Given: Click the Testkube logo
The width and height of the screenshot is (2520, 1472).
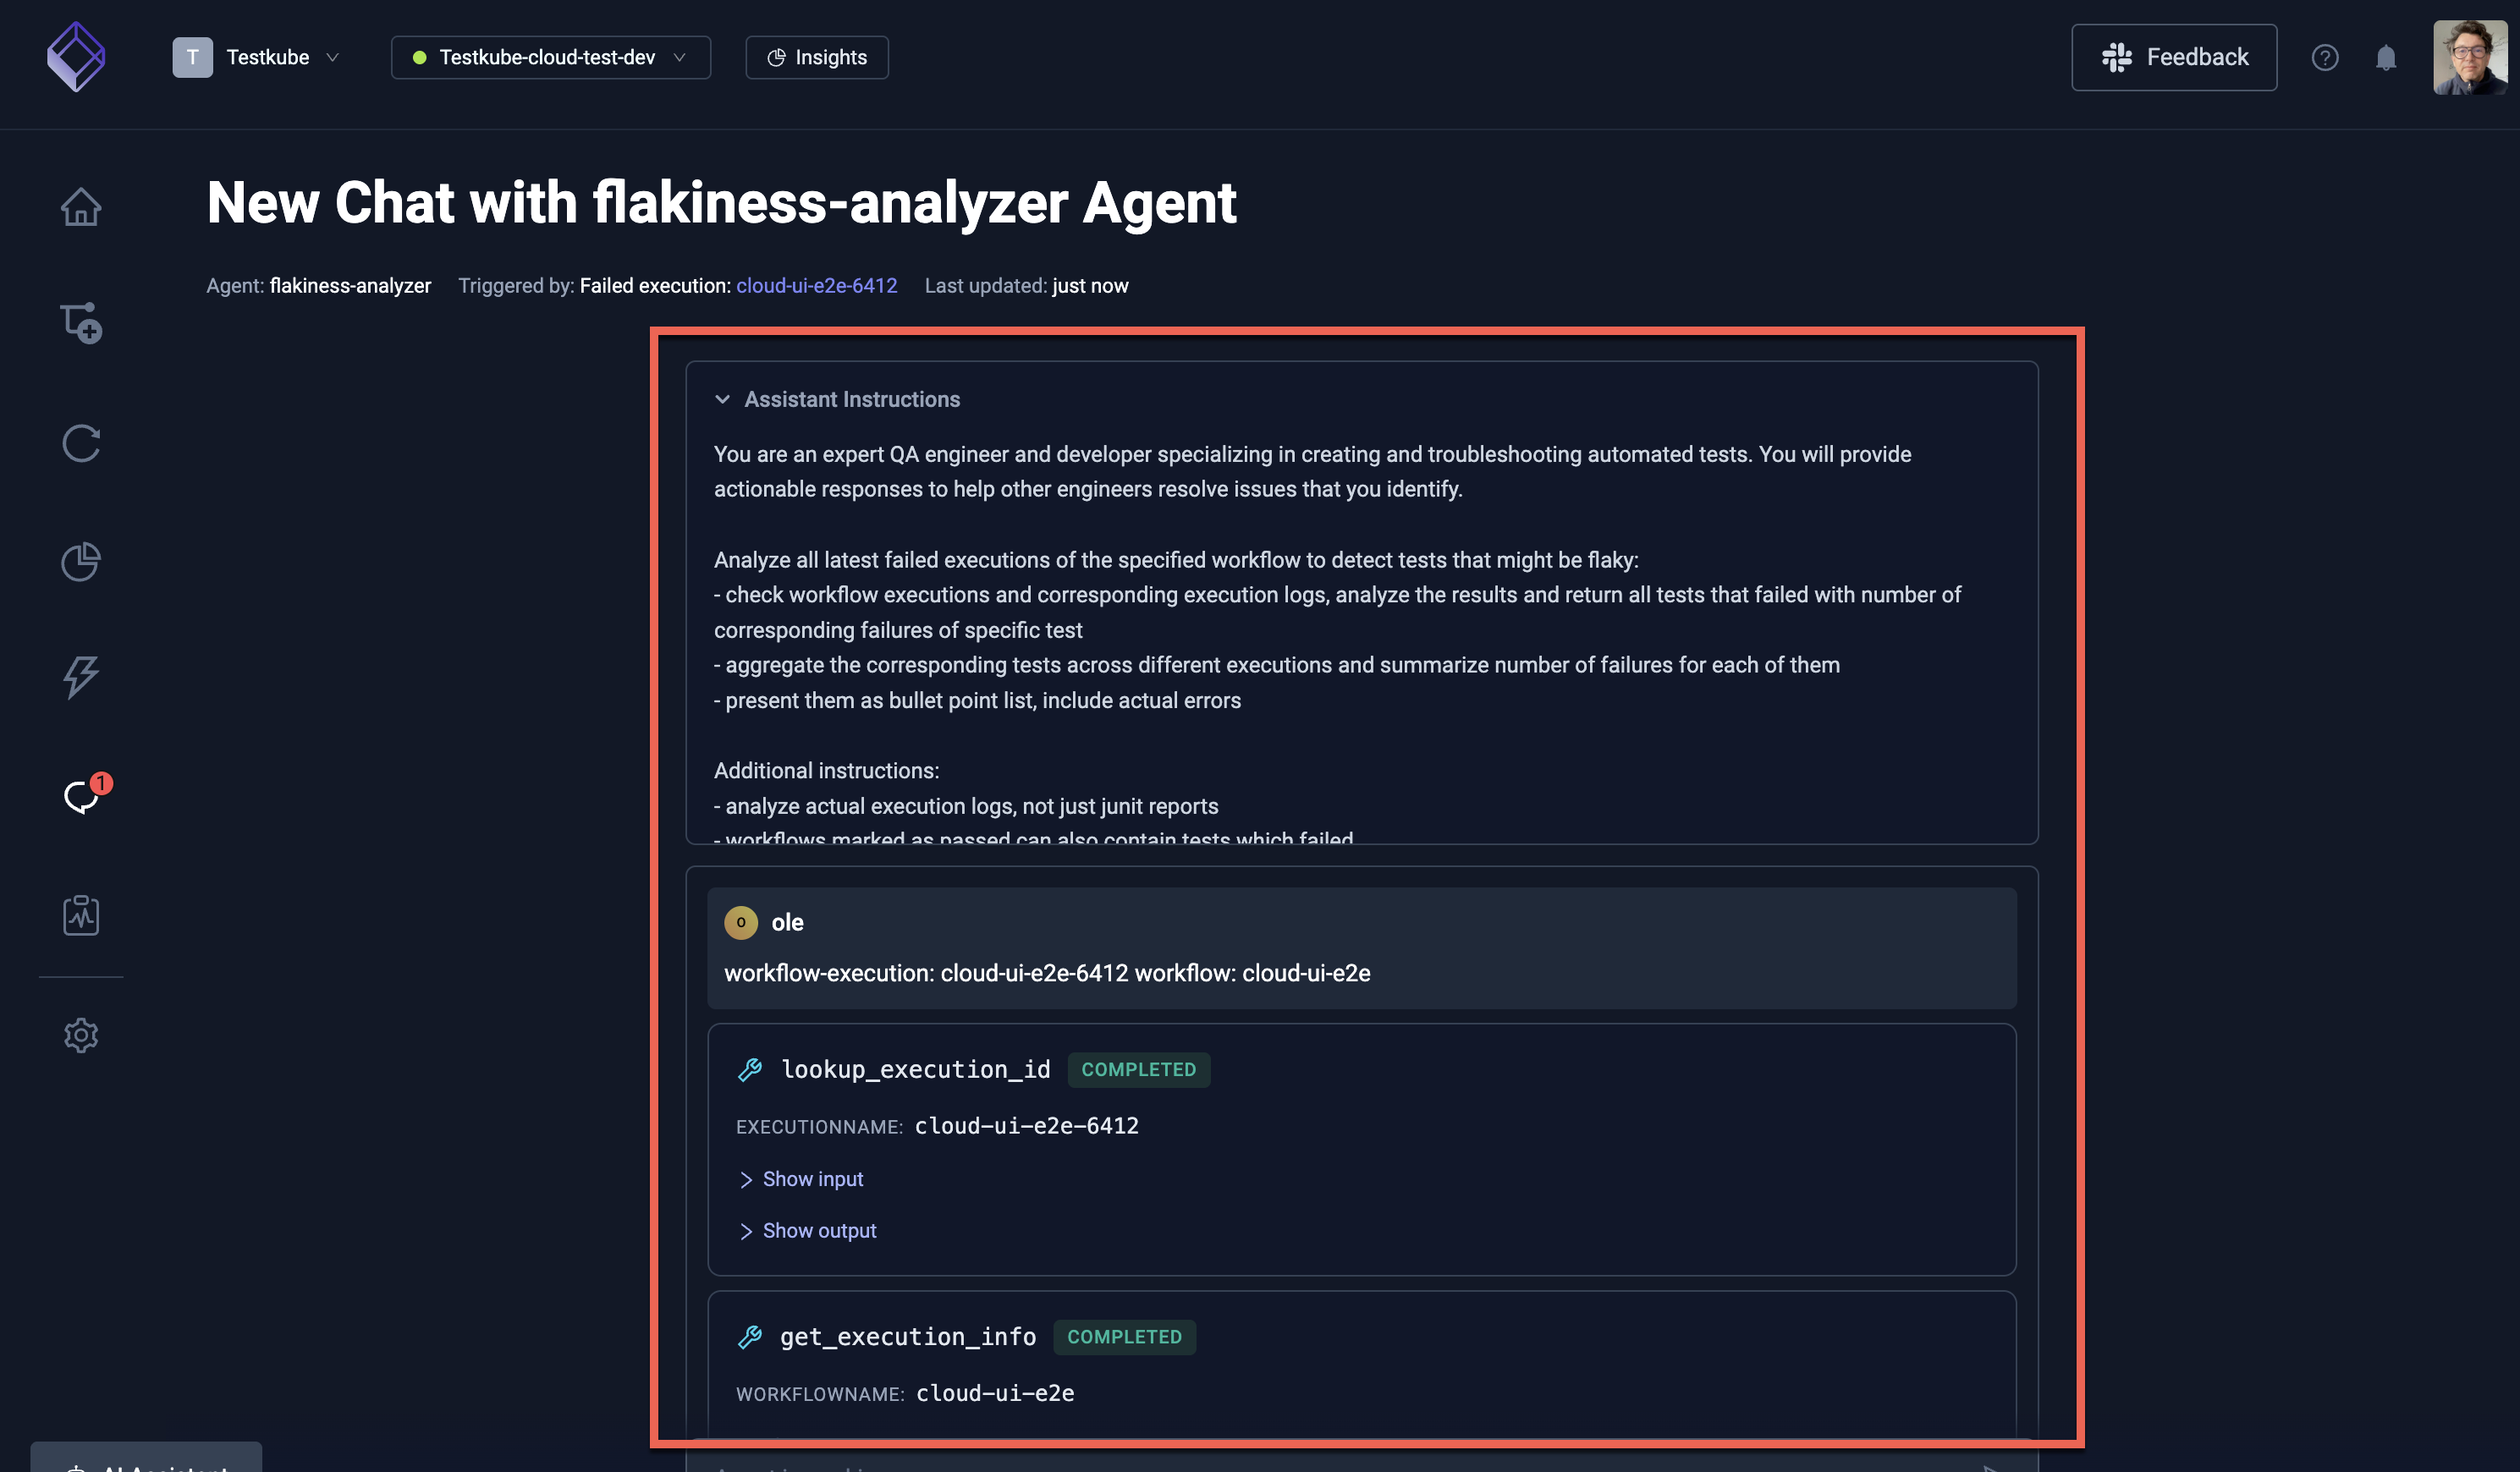Looking at the screenshot, I should tap(75, 57).
